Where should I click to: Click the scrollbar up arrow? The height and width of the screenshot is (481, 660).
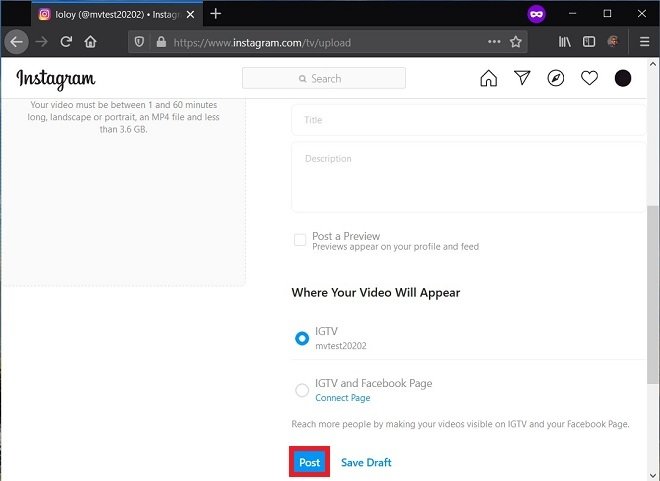coord(653,64)
